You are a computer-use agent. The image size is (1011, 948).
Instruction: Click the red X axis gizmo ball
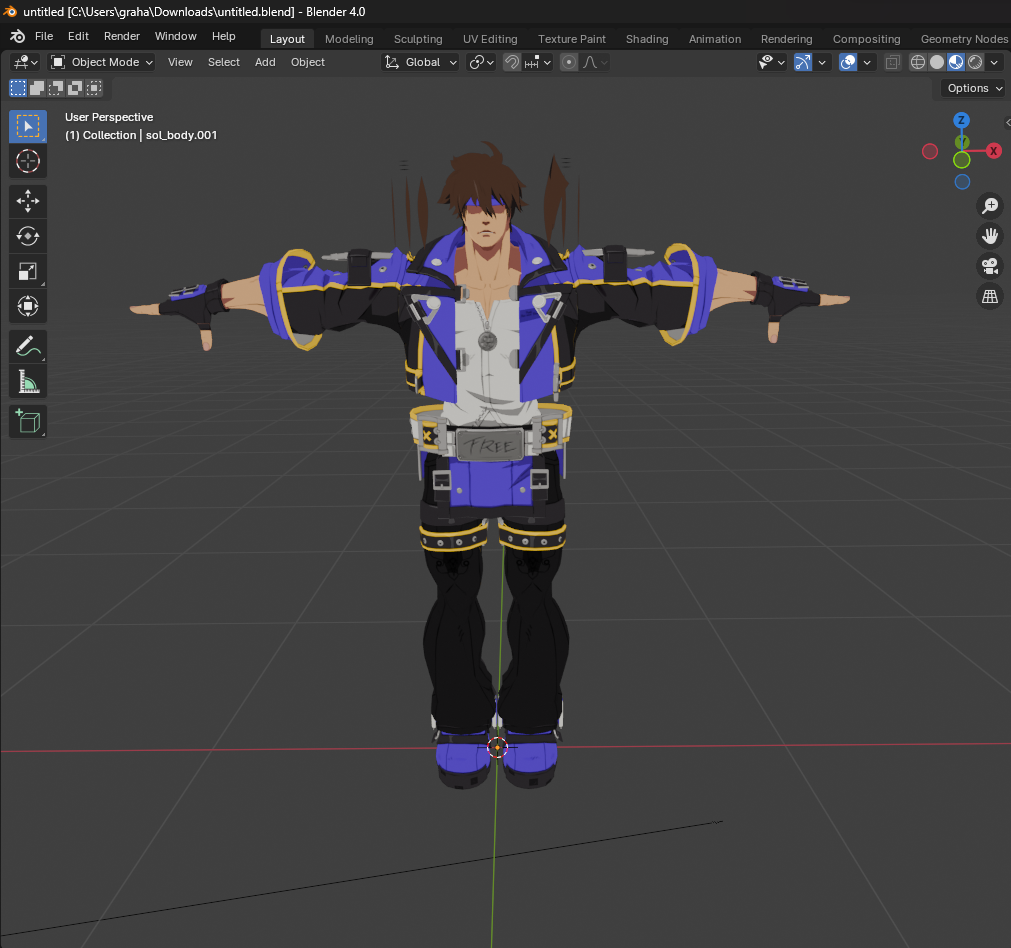point(994,151)
